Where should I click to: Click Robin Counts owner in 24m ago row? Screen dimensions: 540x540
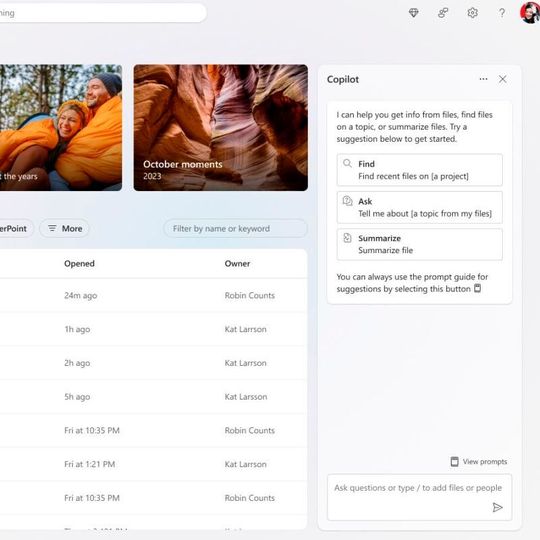coord(250,295)
